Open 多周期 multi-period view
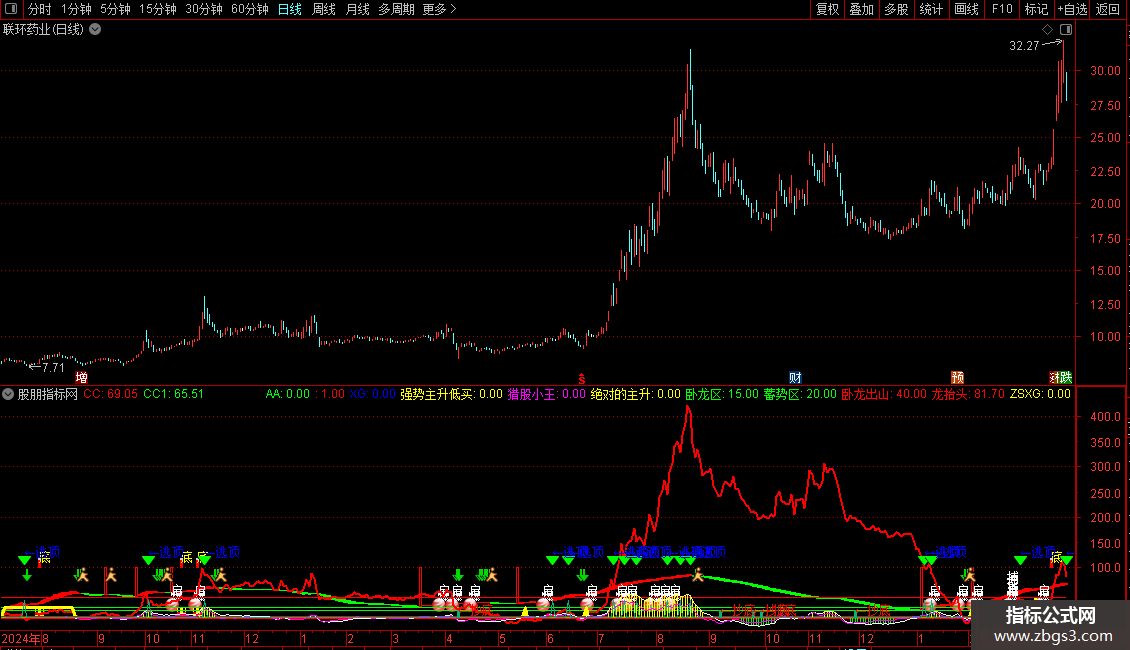This screenshot has height=650, width=1130. point(396,9)
